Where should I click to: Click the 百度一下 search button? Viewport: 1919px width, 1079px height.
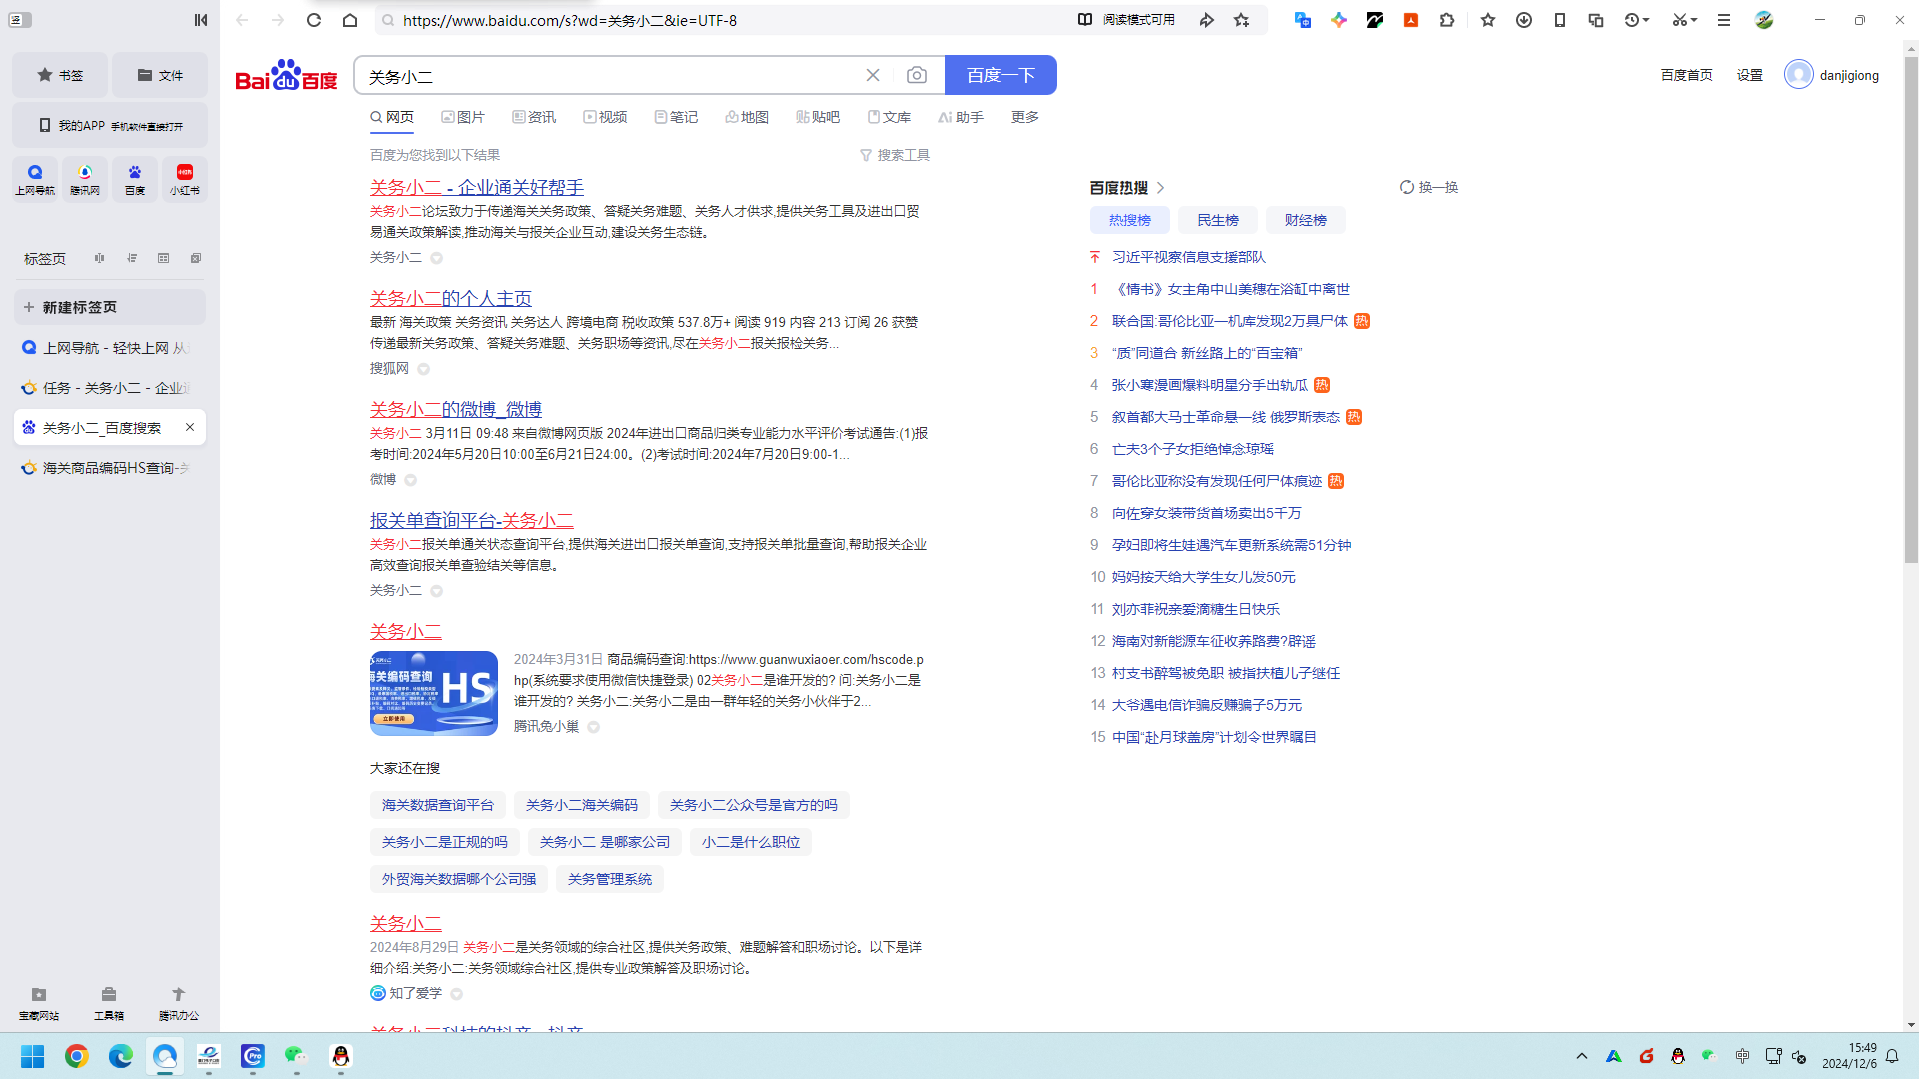tap(1001, 75)
